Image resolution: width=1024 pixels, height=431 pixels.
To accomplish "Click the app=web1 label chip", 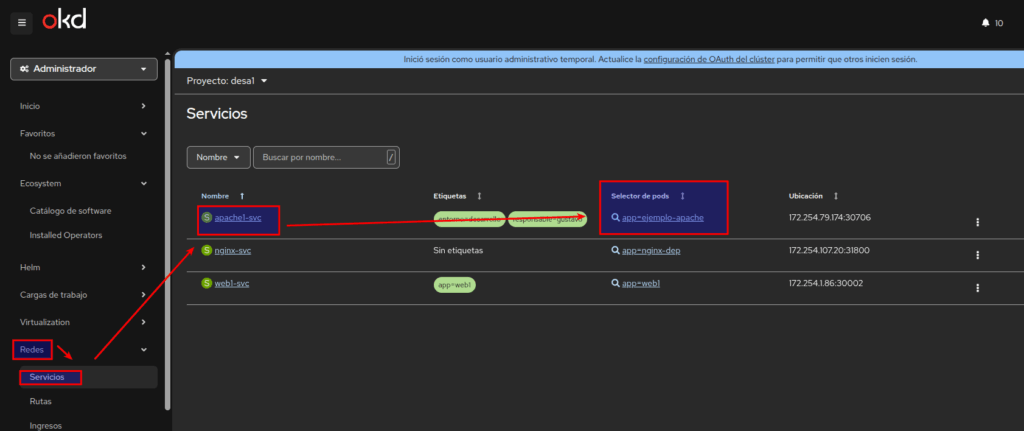I will [454, 284].
